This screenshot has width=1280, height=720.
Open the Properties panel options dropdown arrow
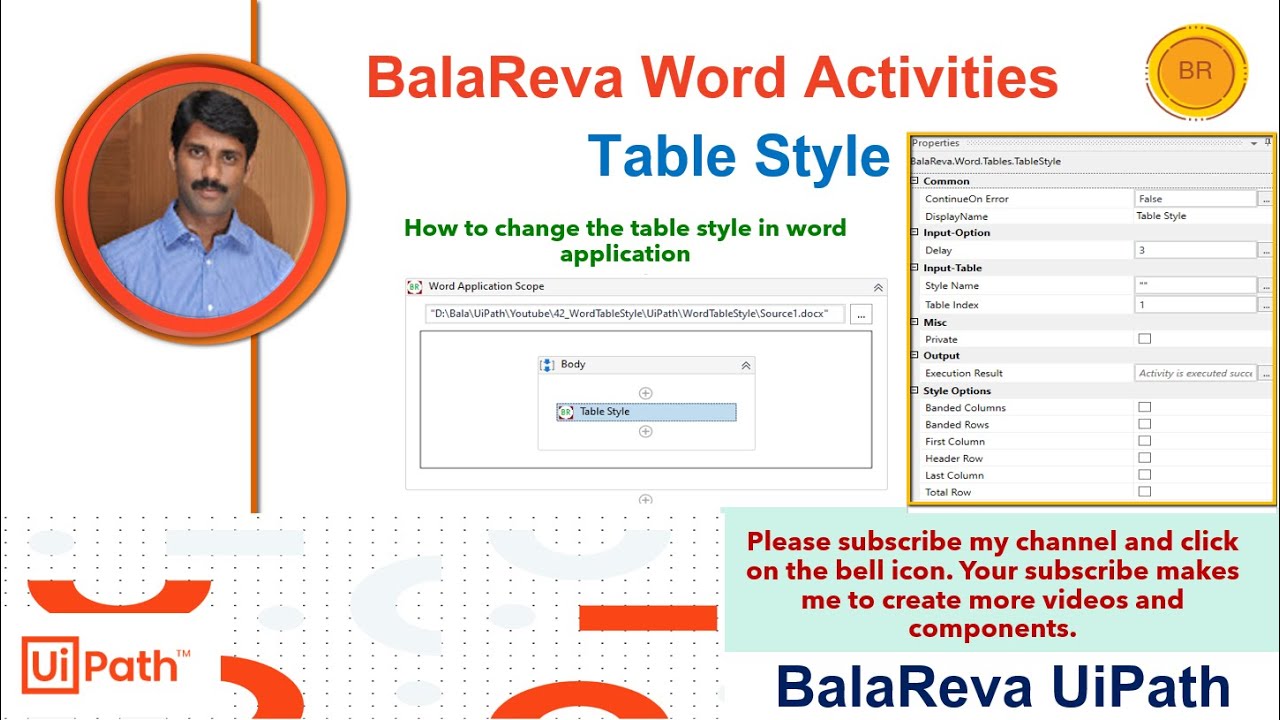[x=1254, y=144]
